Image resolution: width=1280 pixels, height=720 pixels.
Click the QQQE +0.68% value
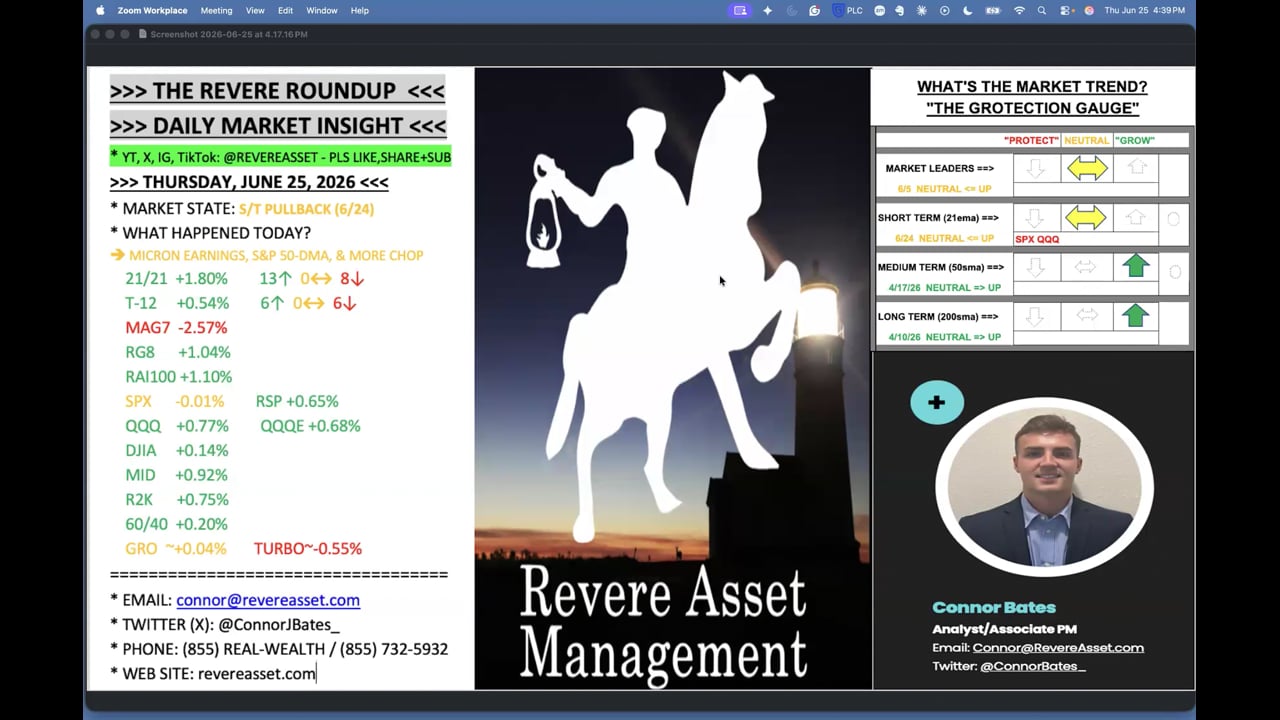(310, 426)
